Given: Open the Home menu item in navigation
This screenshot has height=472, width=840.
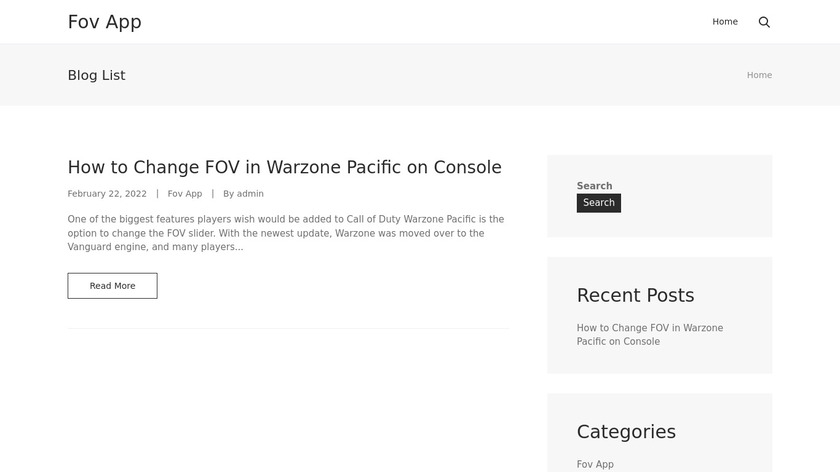Looking at the screenshot, I should (725, 22).
